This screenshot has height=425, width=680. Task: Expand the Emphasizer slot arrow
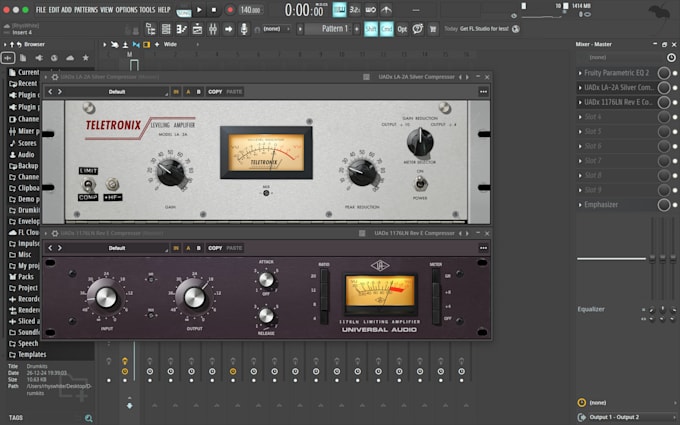[580, 205]
